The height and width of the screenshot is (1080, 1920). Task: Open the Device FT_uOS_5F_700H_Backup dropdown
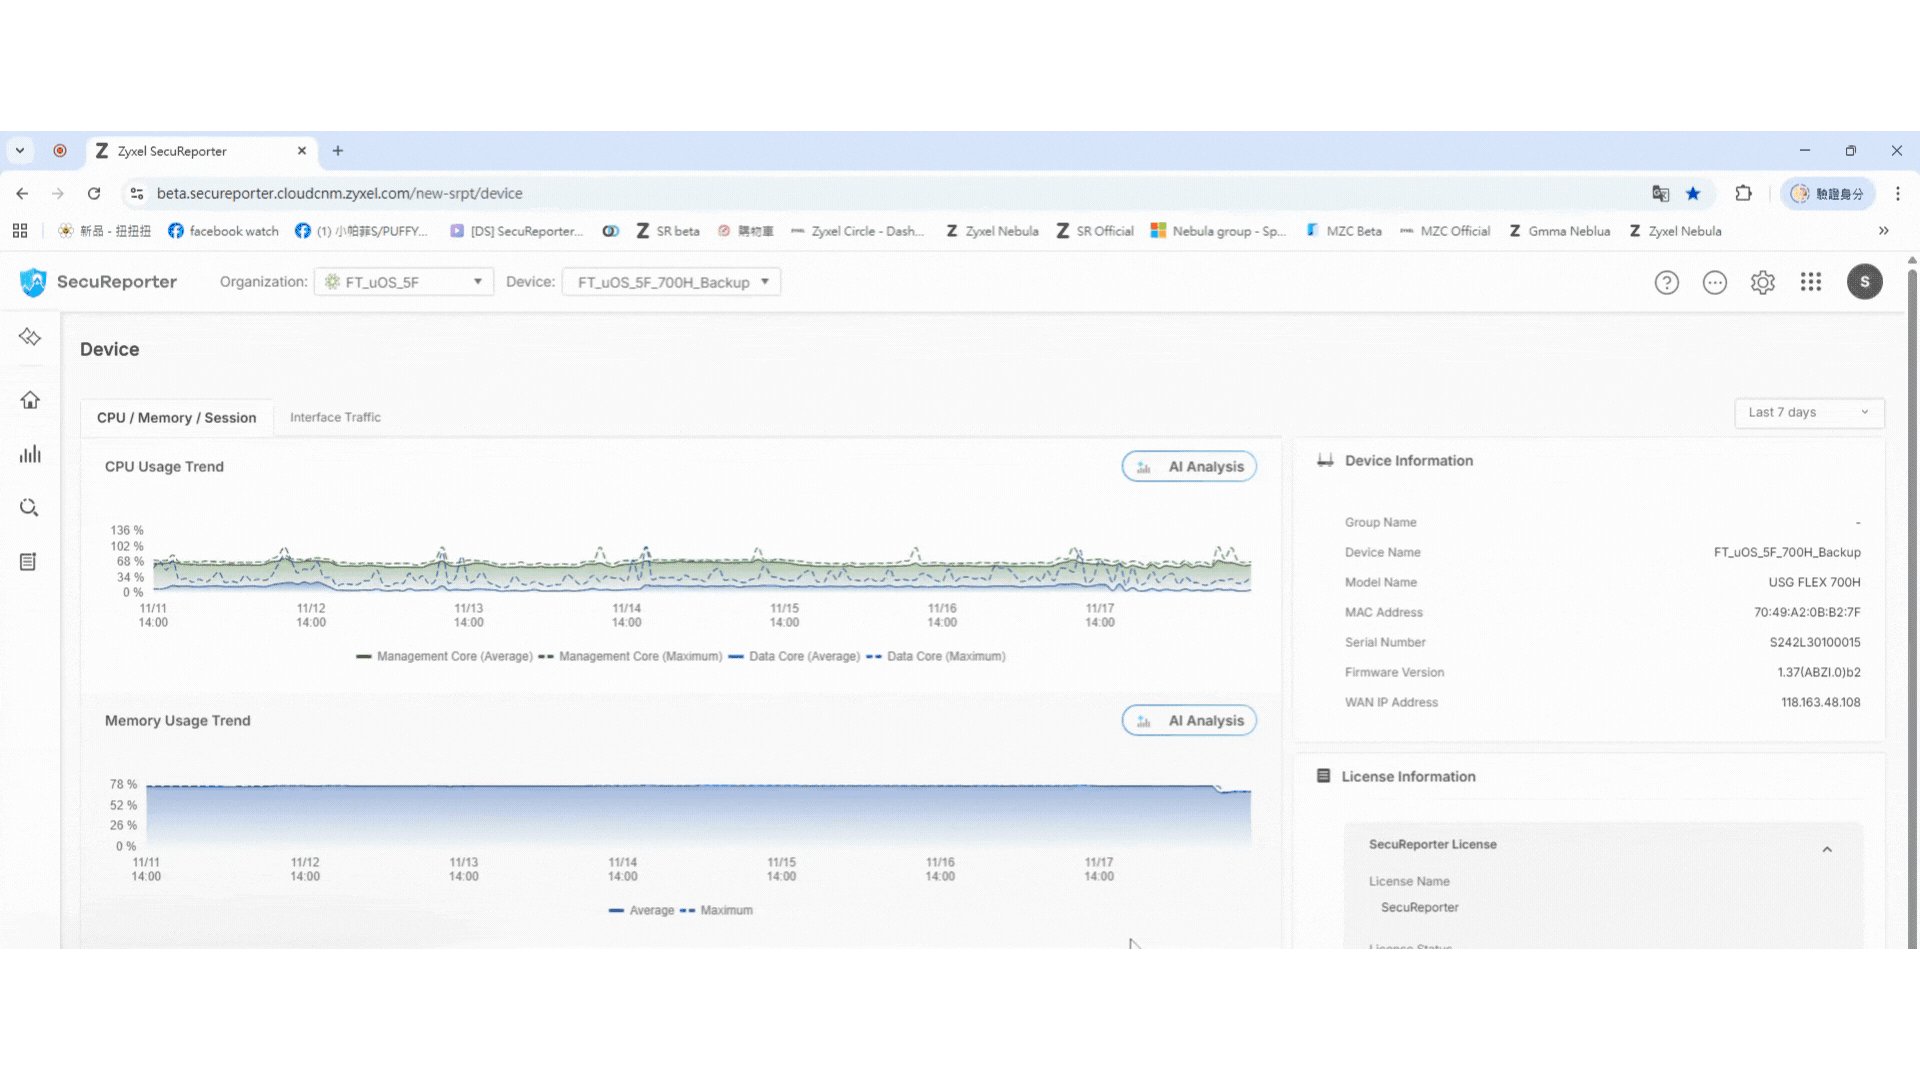click(671, 282)
